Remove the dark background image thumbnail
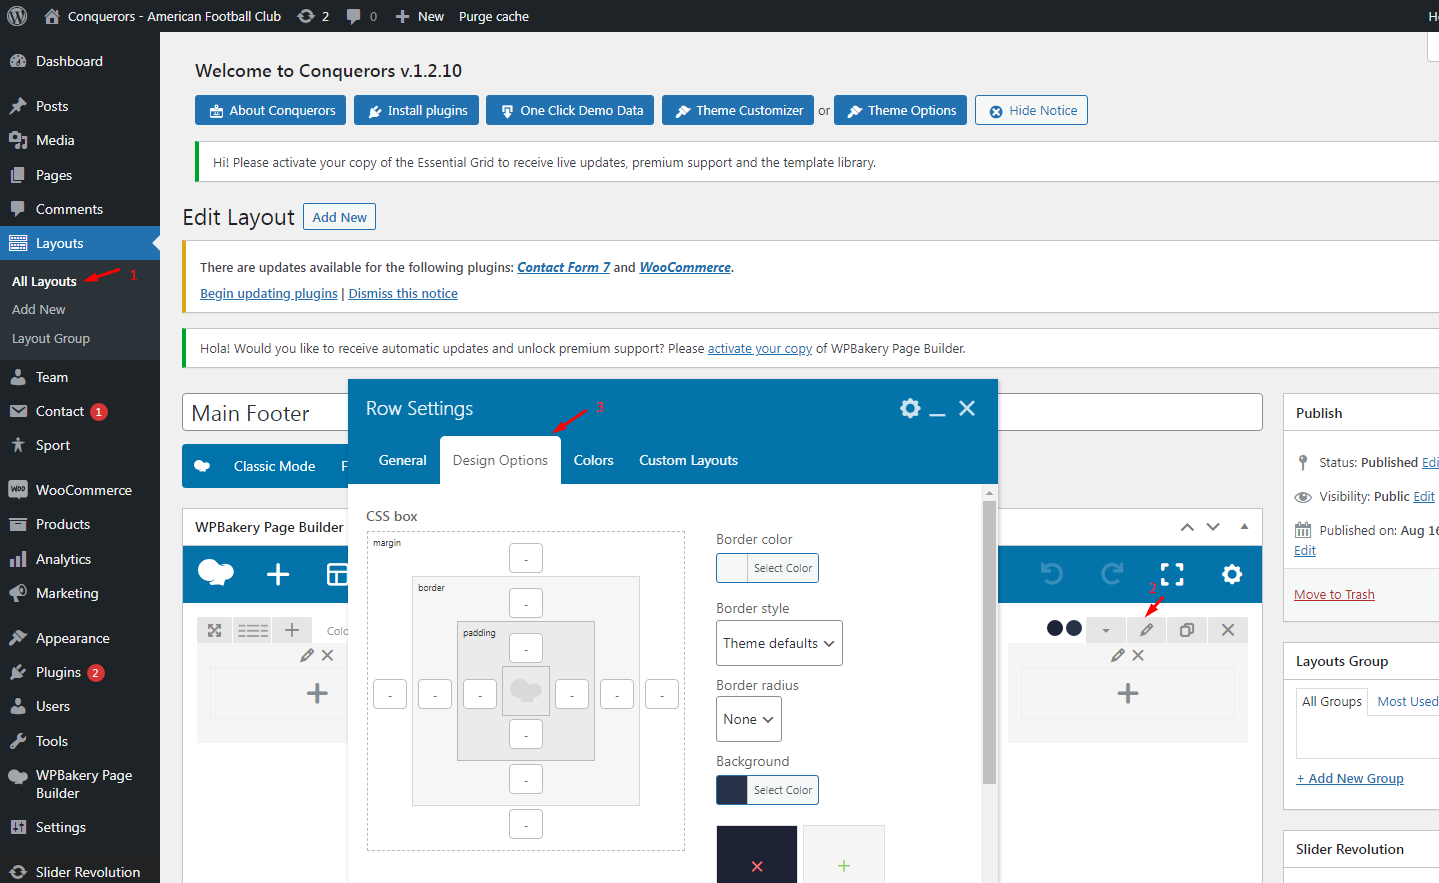The height and width of the screenshot is (883, 1439). coord(757,866)
